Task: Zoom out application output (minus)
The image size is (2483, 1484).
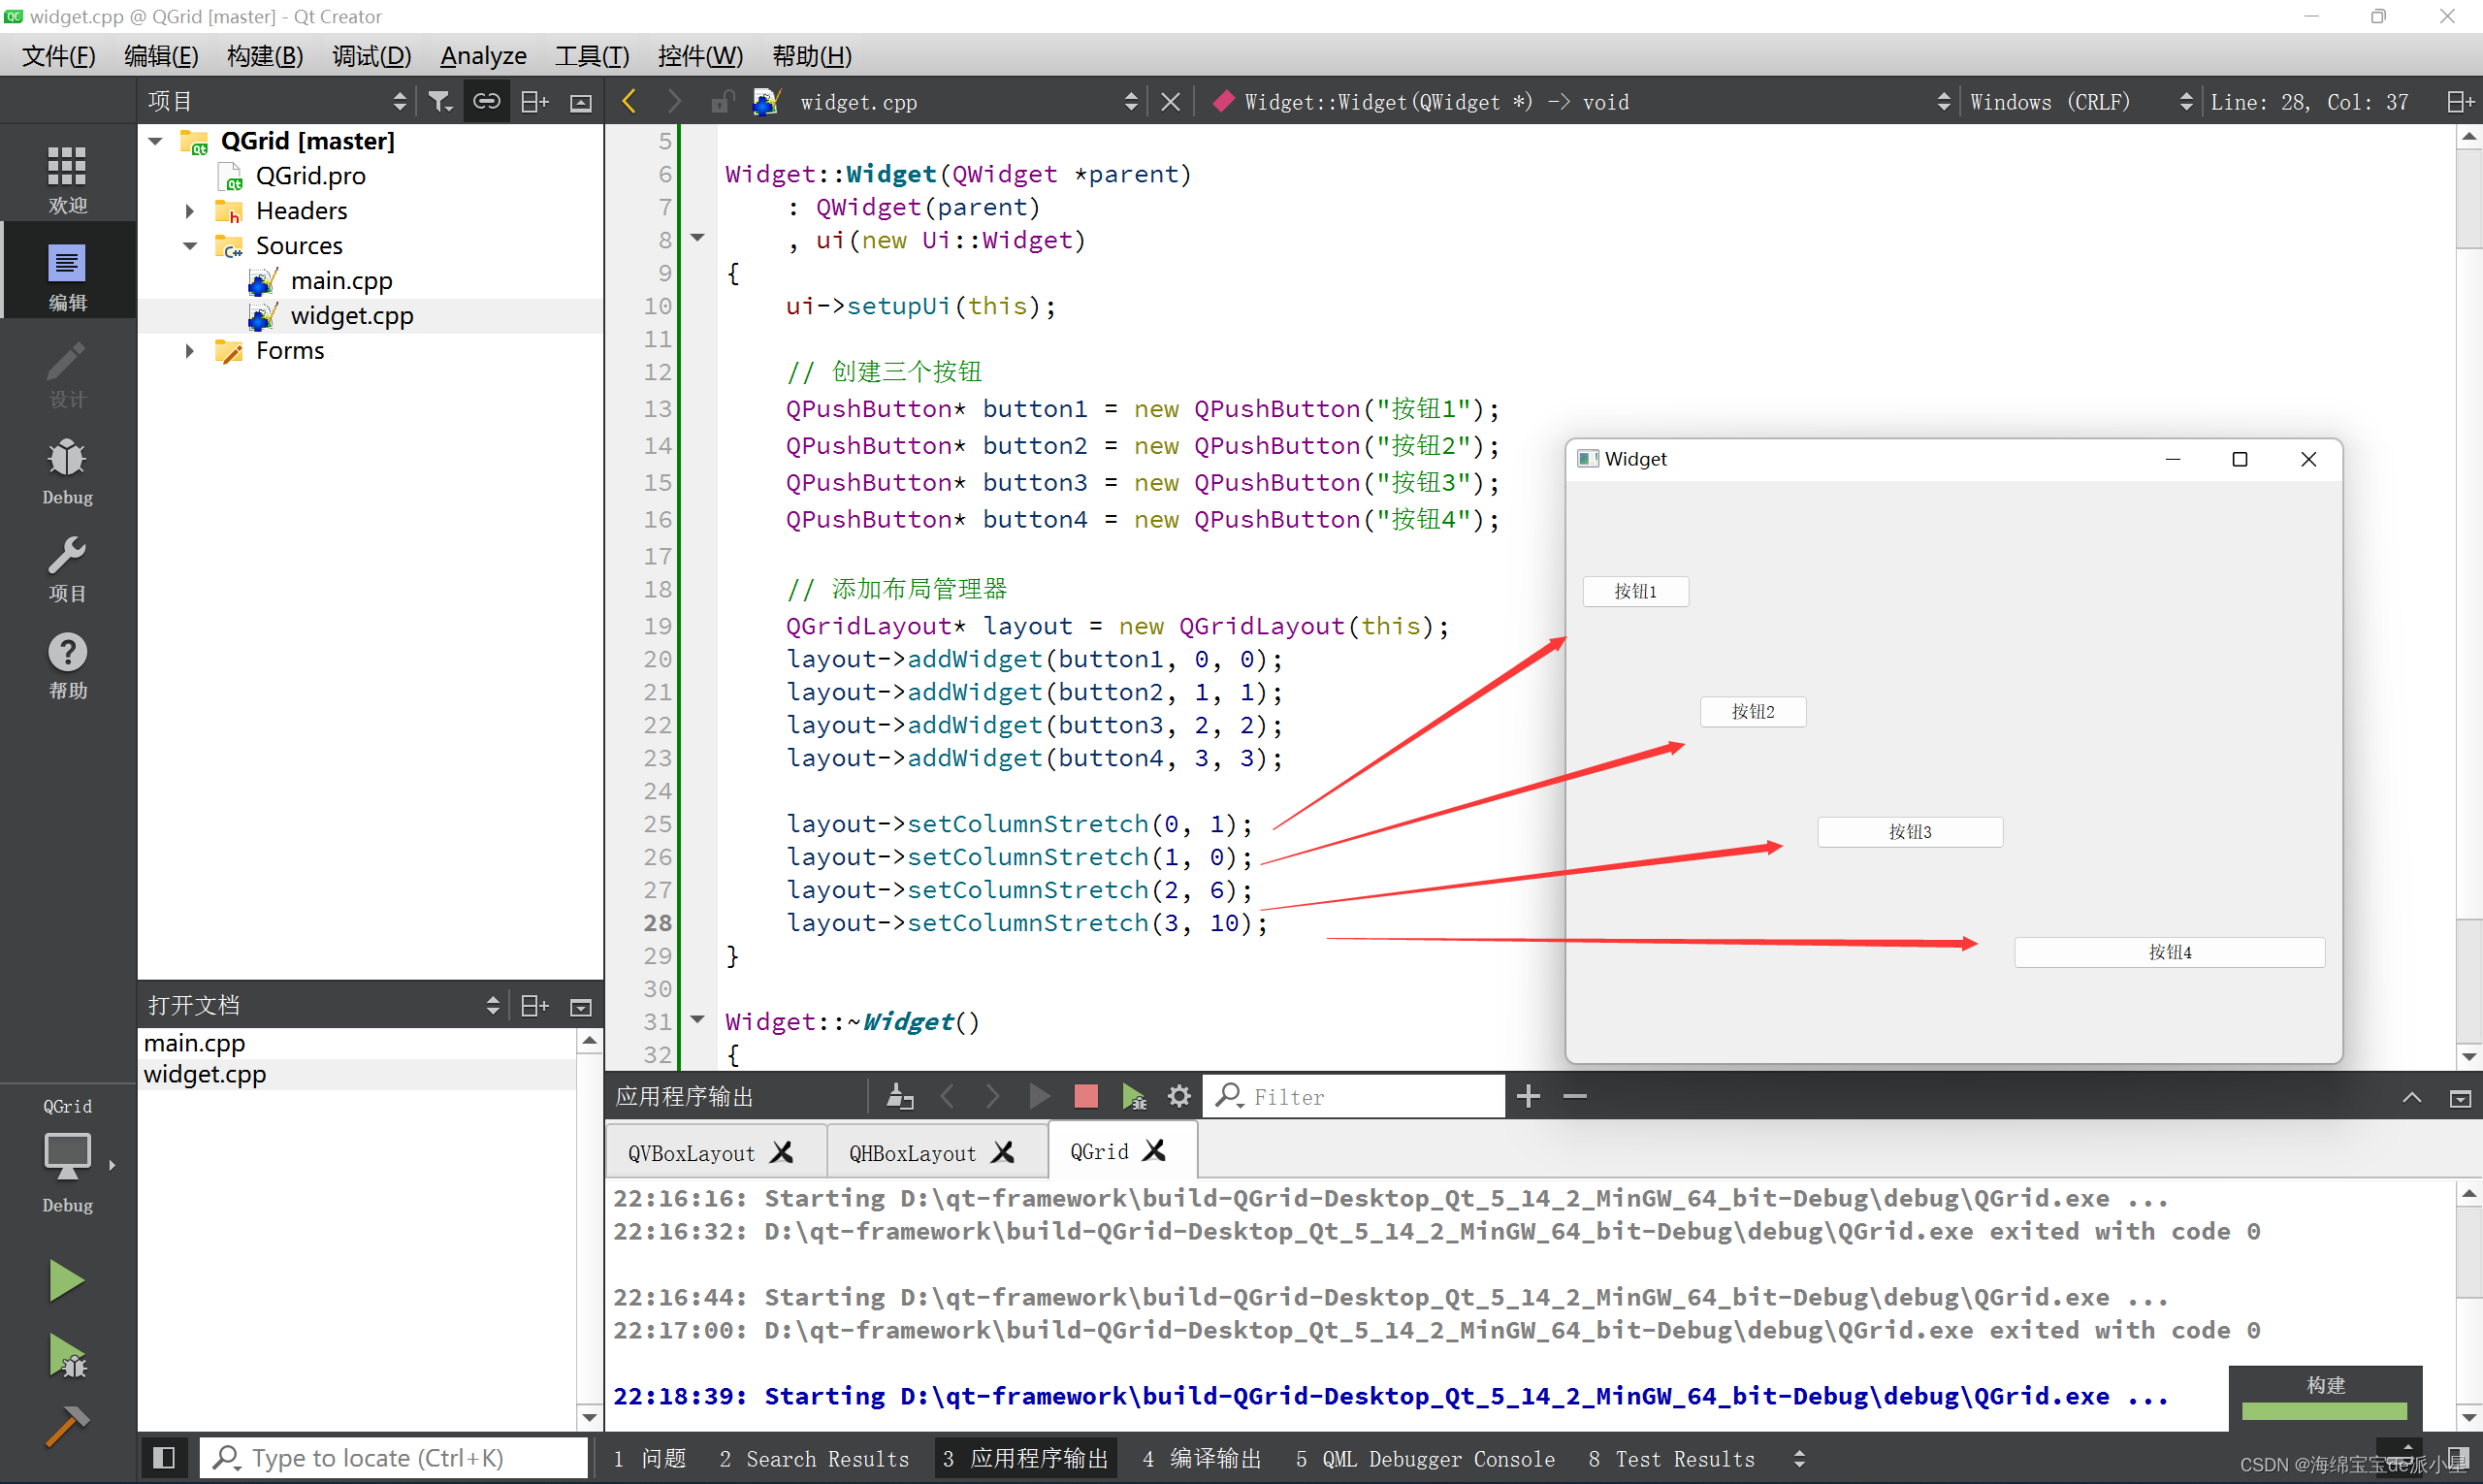Action: [1575, 1096]
